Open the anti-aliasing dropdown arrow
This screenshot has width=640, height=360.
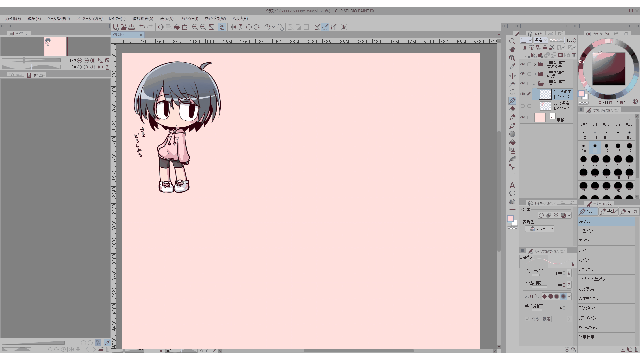(x=569, y=296)
